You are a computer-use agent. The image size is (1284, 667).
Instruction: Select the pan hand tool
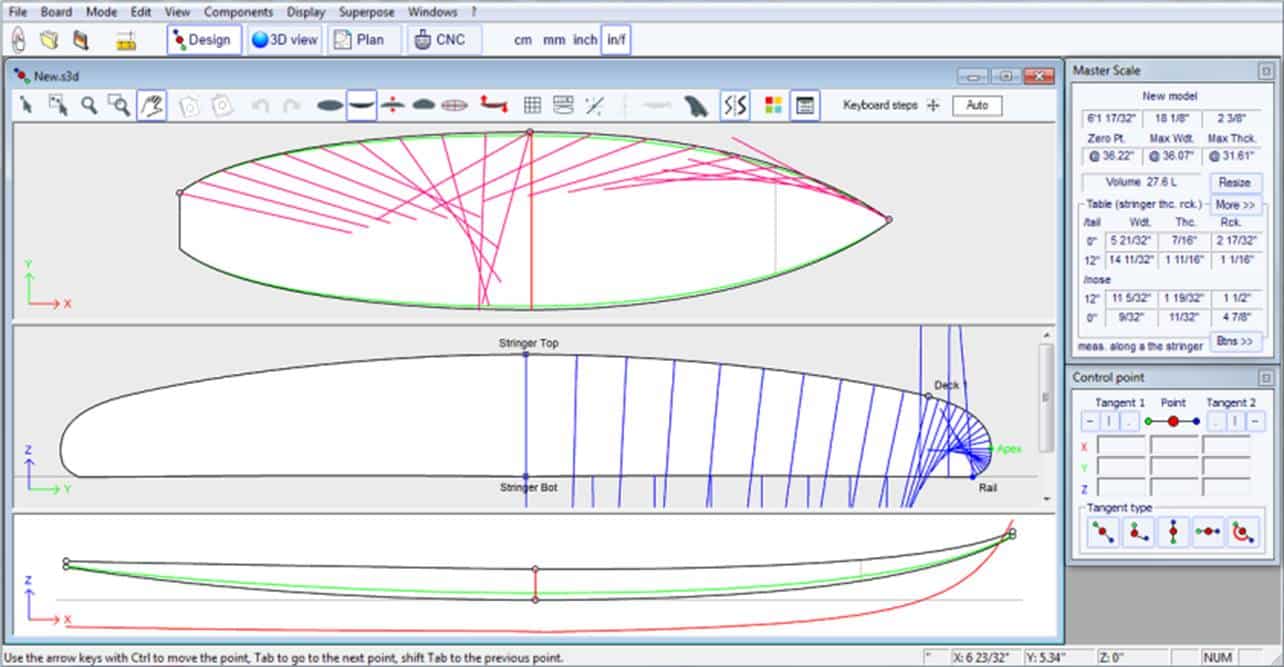[151, 105]
